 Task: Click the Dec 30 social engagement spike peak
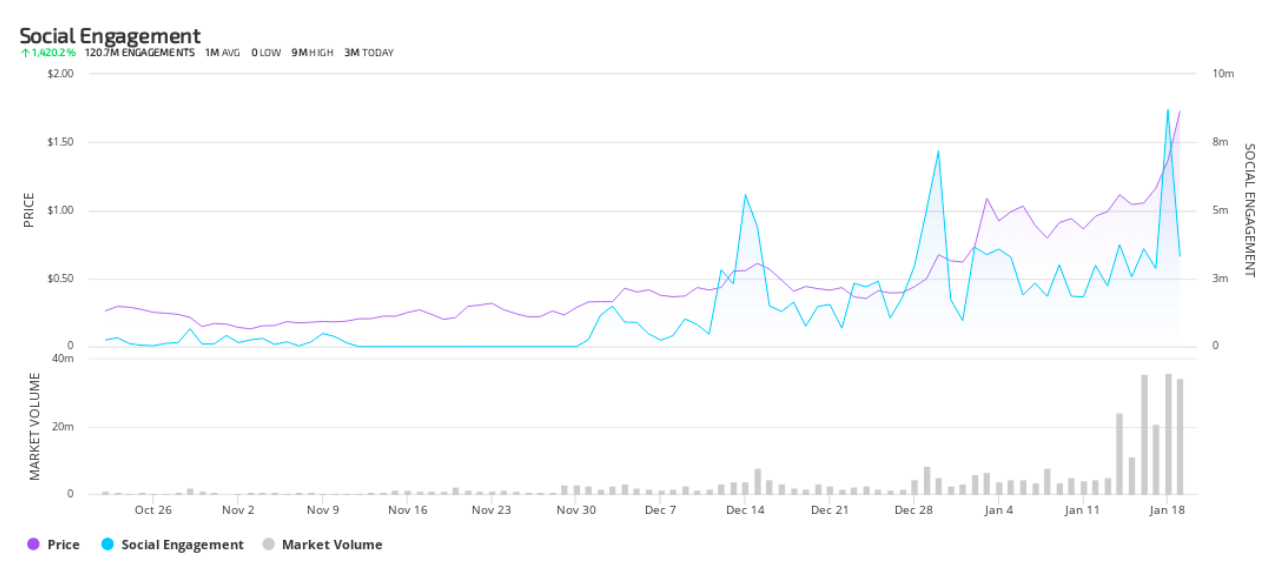pyautogui.click(x=938, y=151)
